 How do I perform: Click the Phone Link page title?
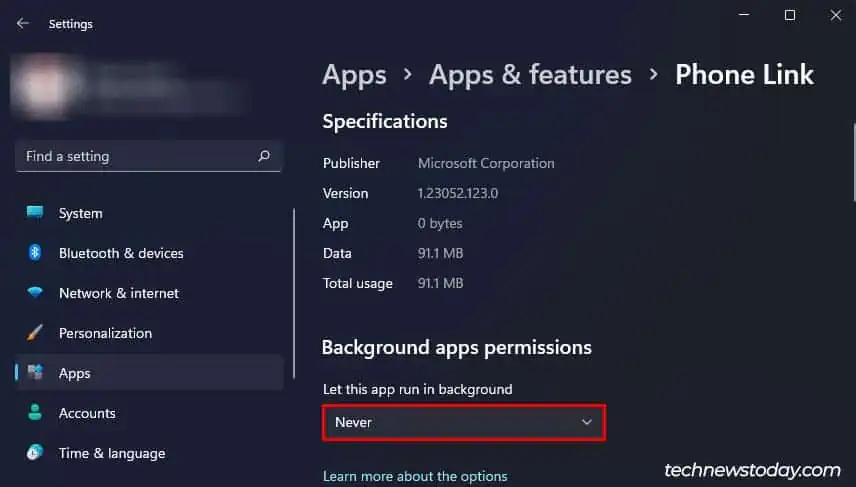pos(744,74)
